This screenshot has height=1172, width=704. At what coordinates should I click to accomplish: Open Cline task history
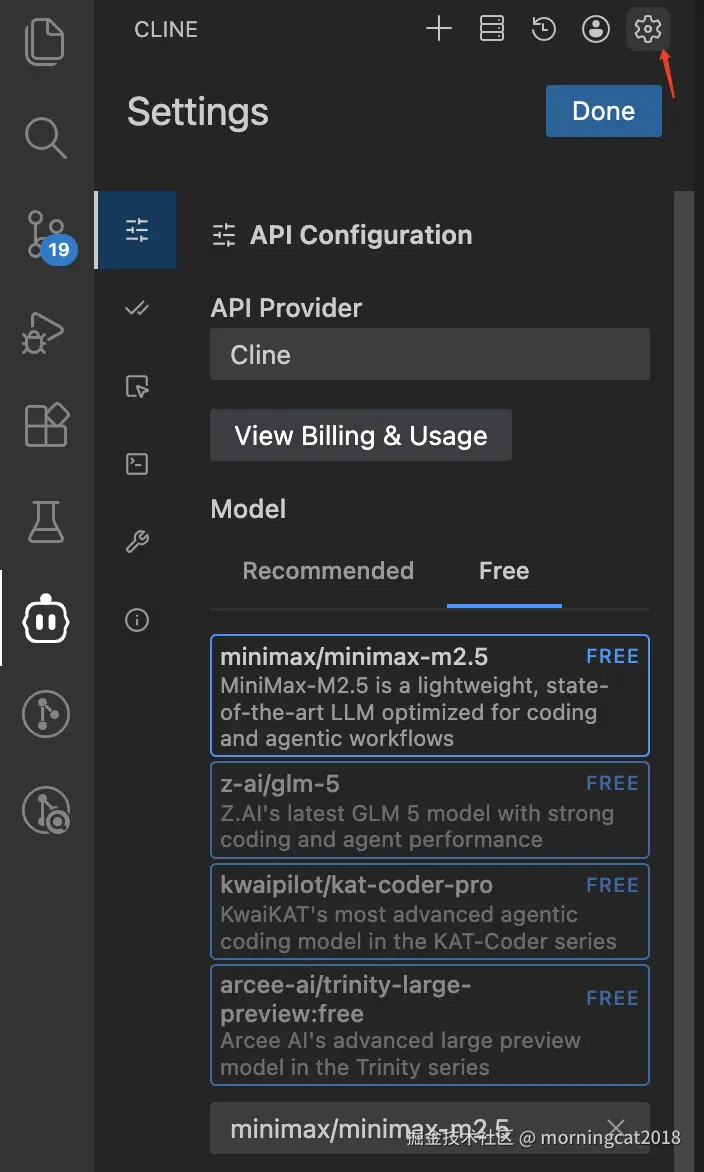544,29
